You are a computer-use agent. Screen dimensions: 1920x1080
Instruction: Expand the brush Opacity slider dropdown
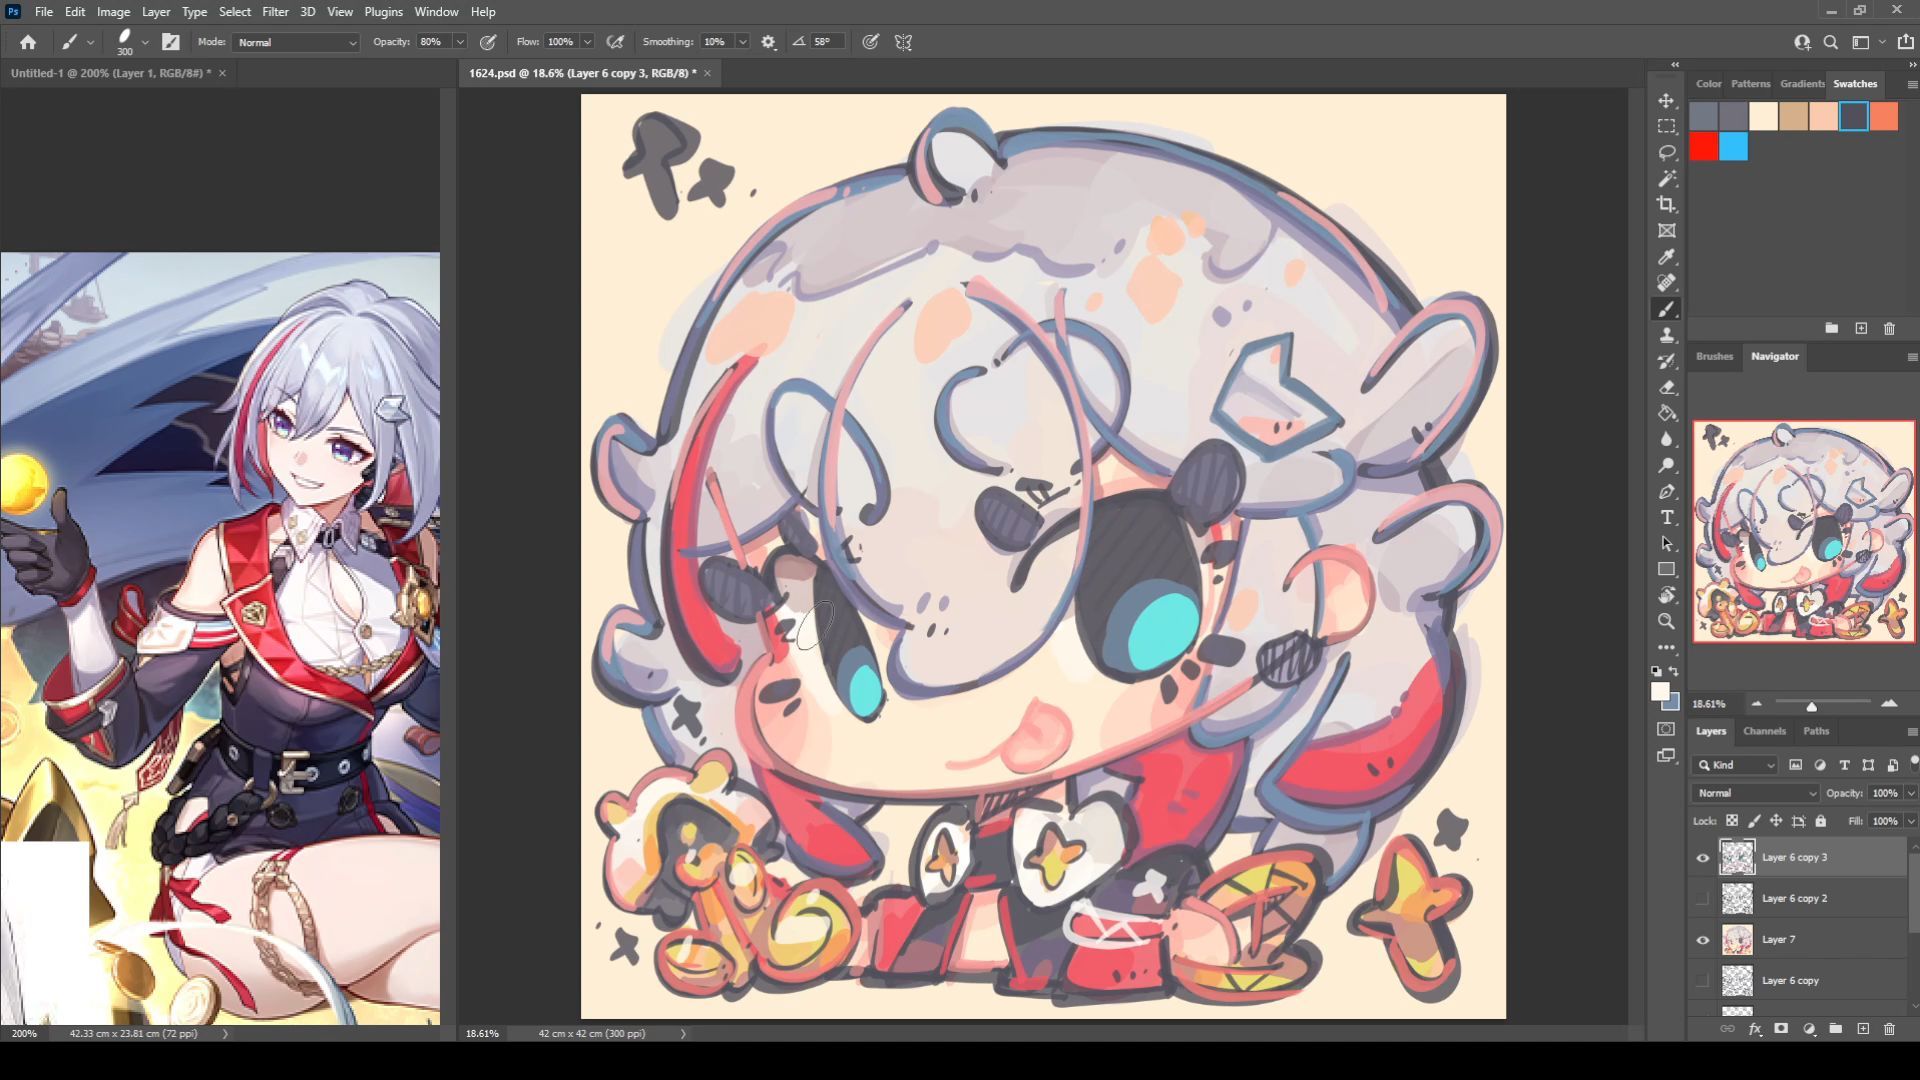pyautogui.click(x=460, y=42)
